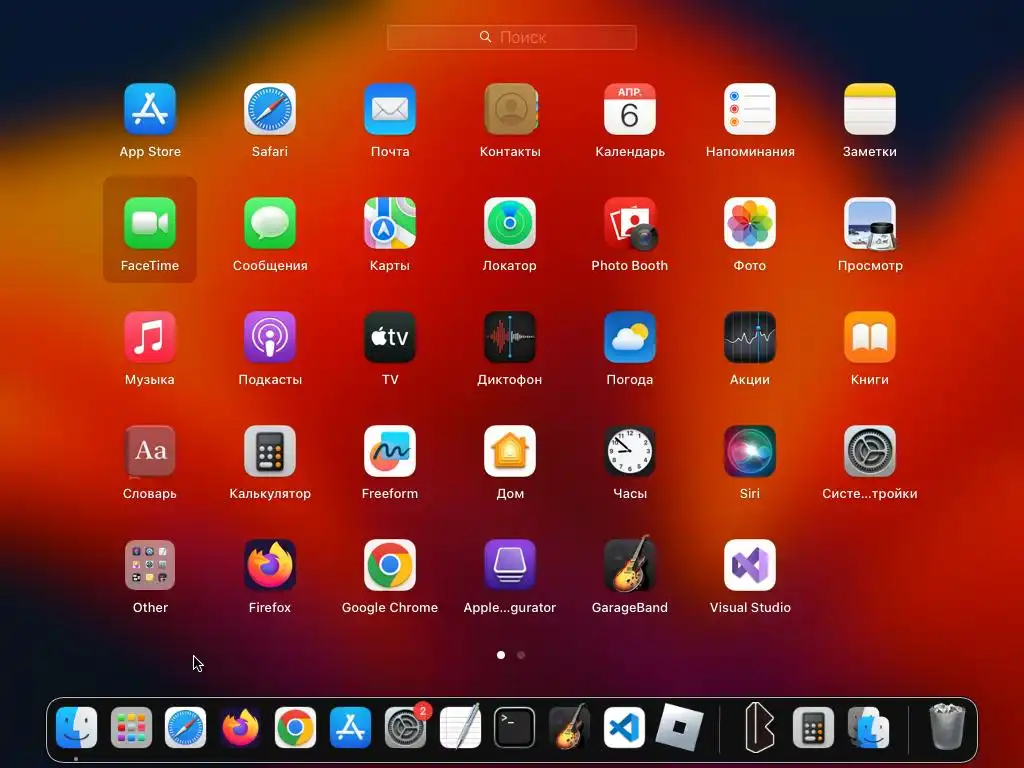Launch Safari from the Launchpad grid
This screenshot has height=768, width=1024.
point(270,109)
